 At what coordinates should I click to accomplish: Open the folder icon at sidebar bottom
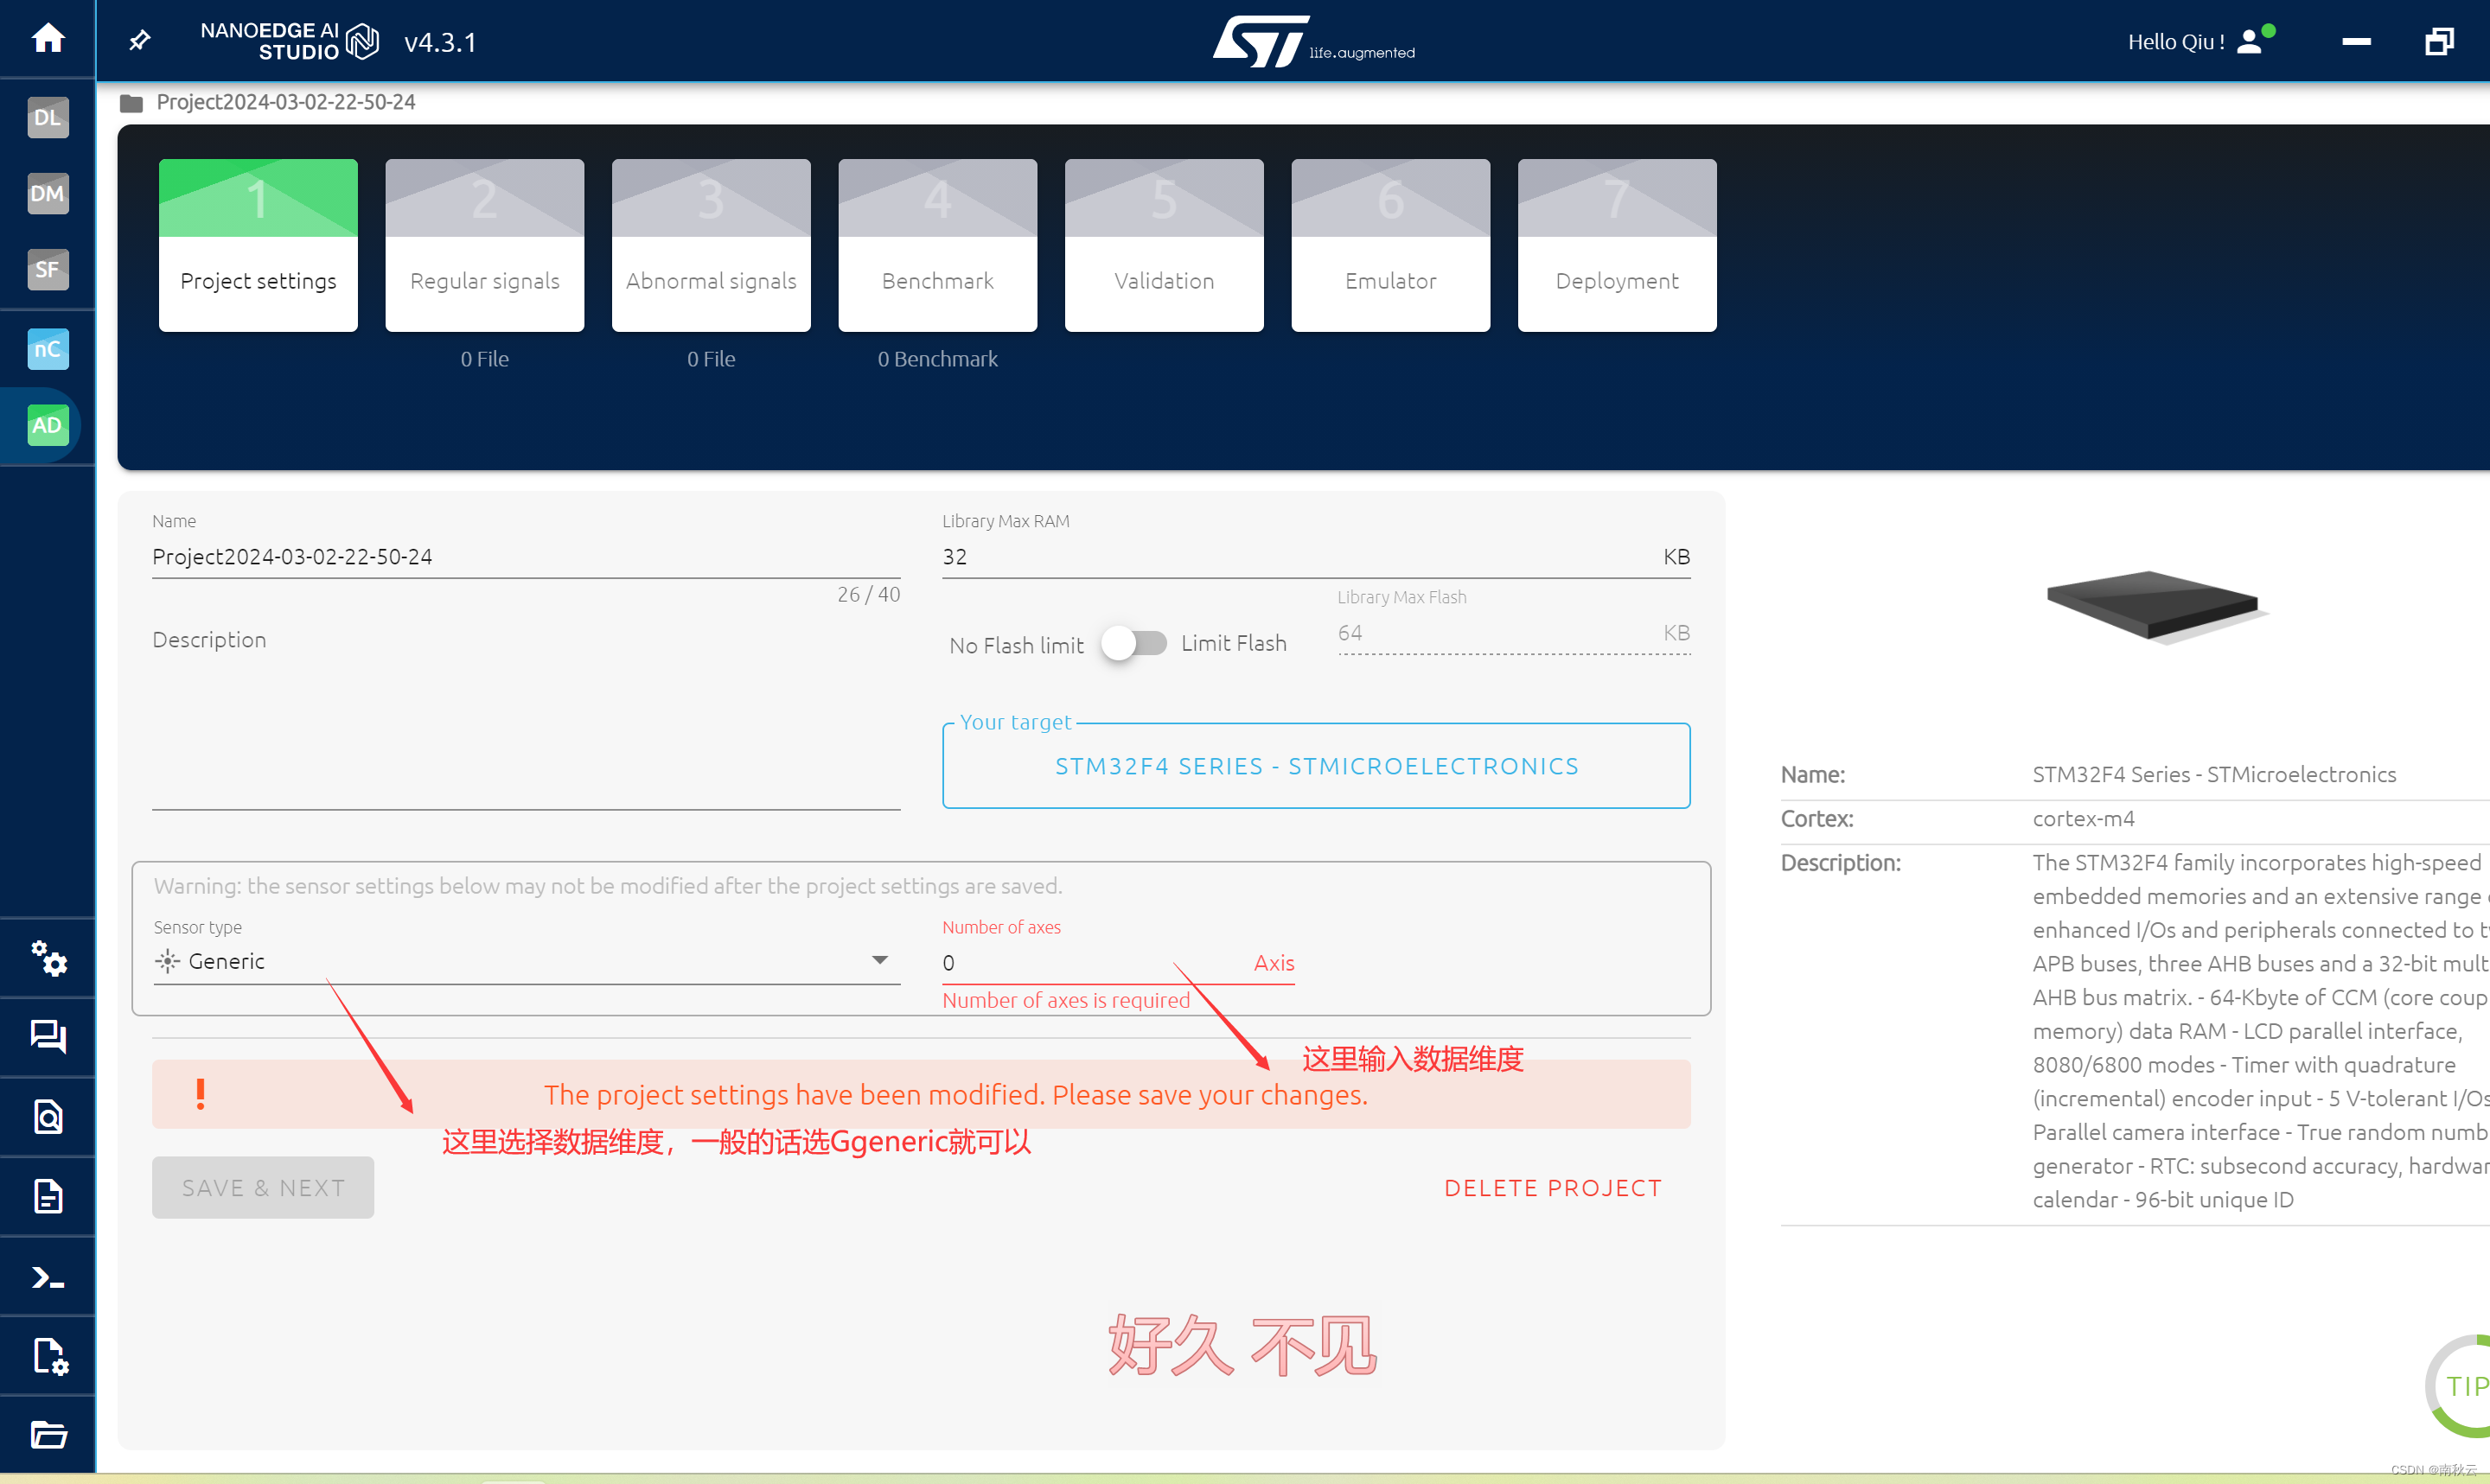pos(47,1435)
